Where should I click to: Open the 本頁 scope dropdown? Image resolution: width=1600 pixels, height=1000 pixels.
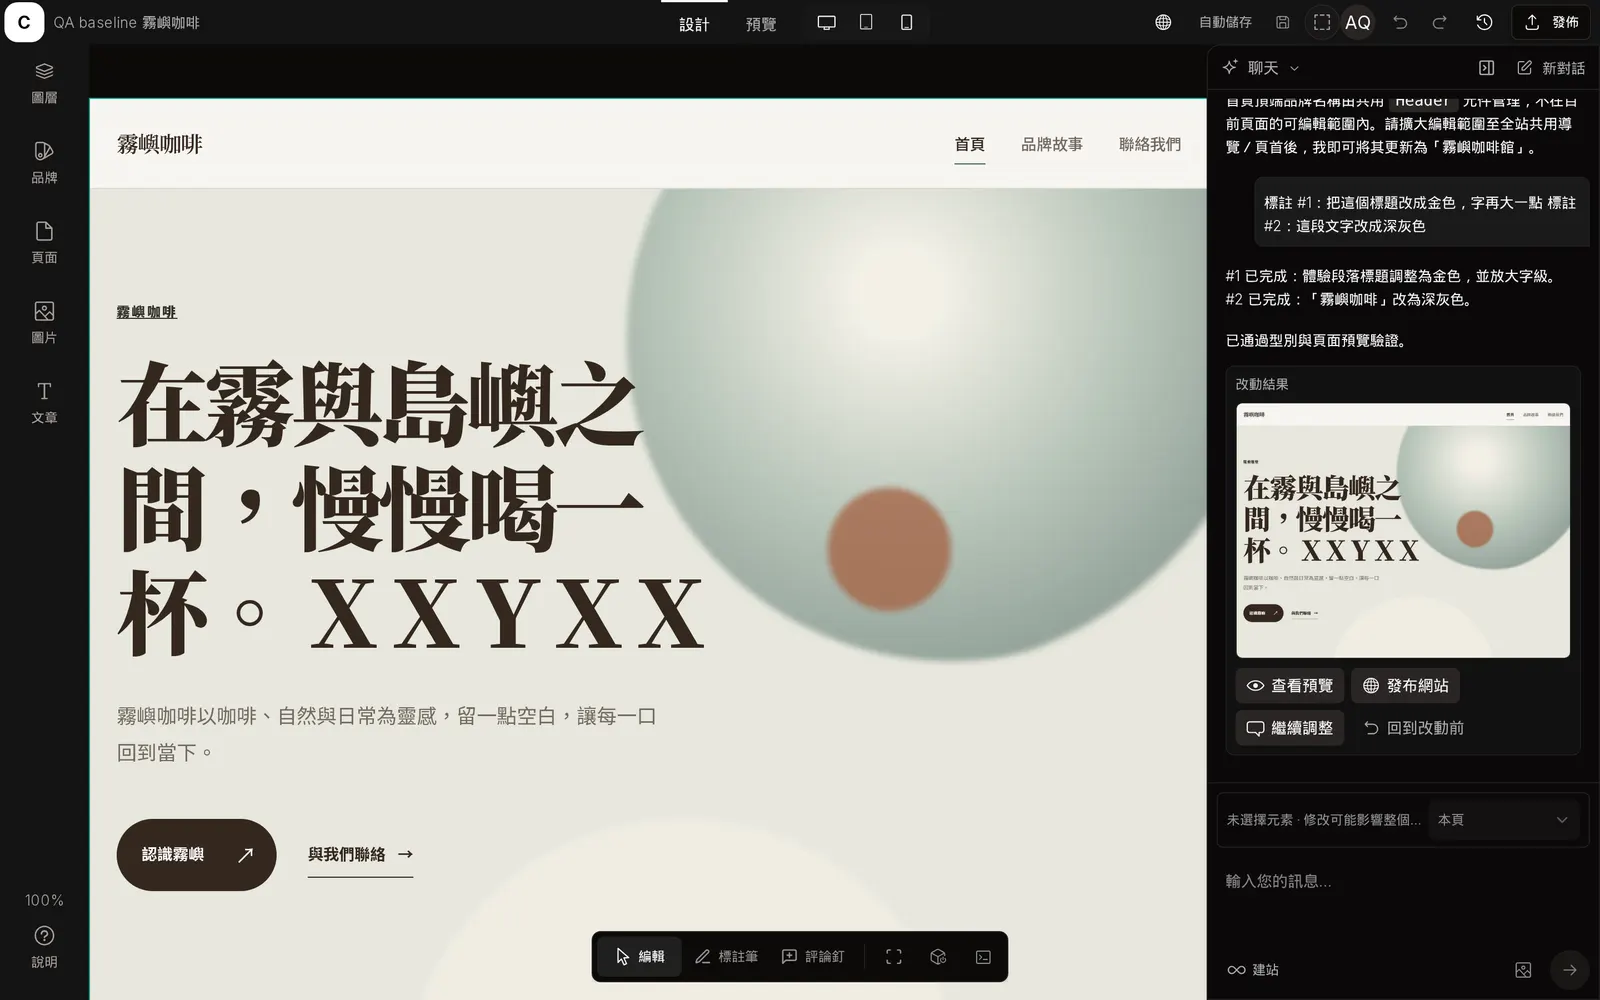1503,820
